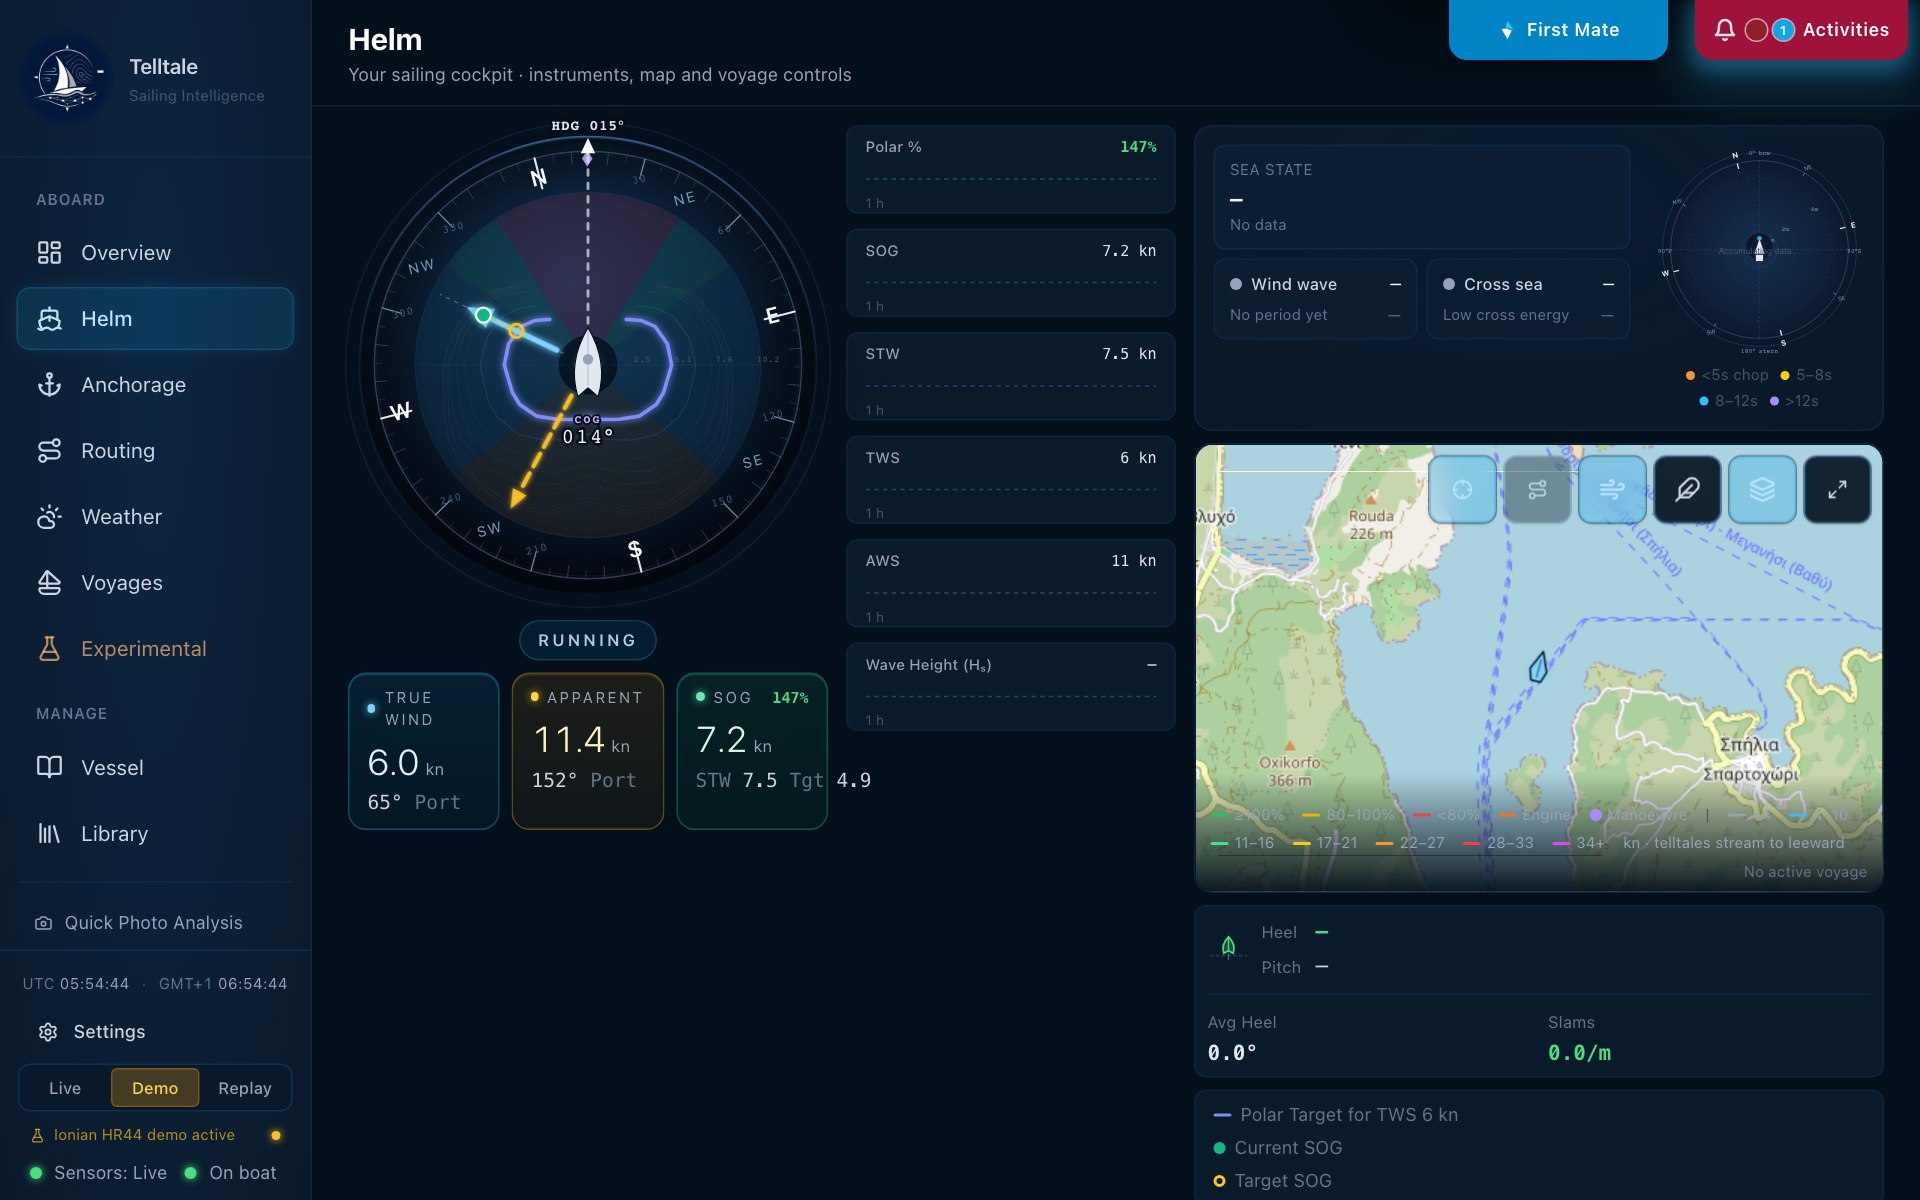Screen dimensions: 1920x1200
Task: Expand the map to fullscreen
Action: pyautogui.click(x=1837, y=489)
